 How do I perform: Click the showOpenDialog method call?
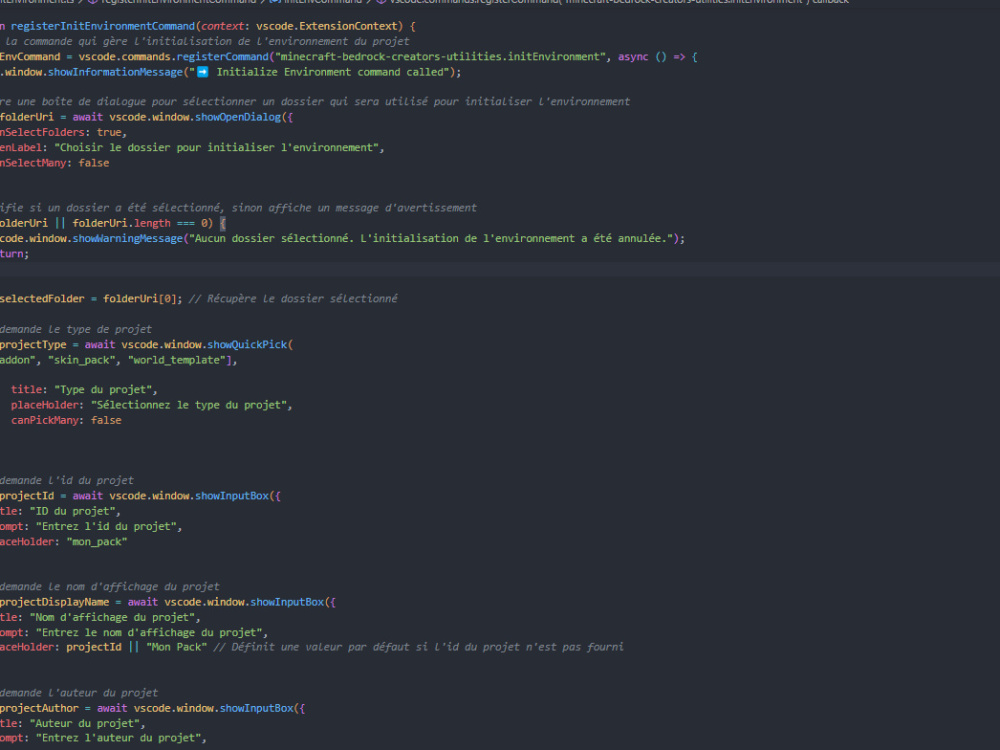[238, 117]
